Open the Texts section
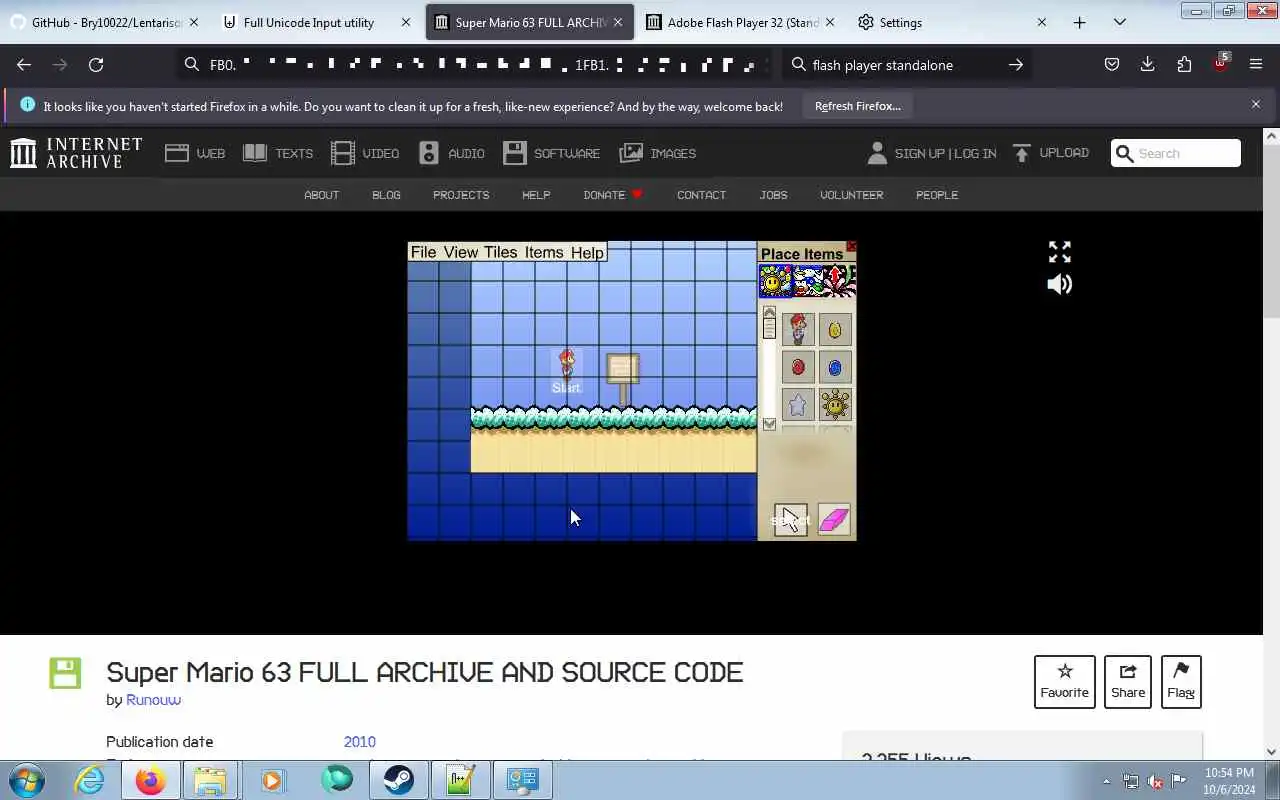Image resolution: width=1280 pixels, height=800 pixels. point(278,153)
